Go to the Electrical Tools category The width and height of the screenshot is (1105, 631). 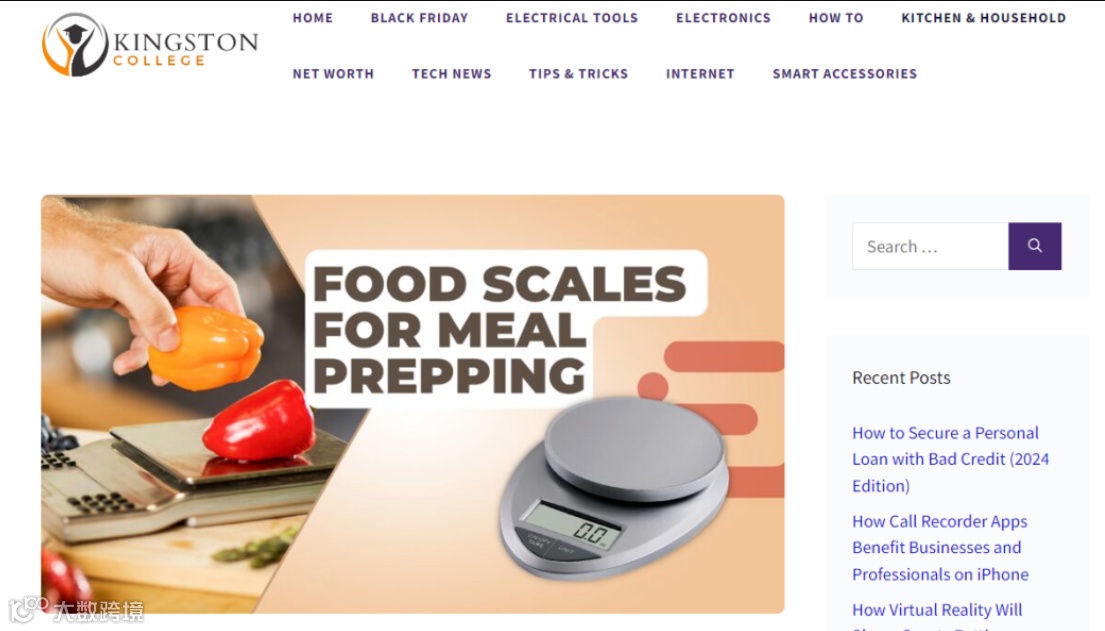572,18
